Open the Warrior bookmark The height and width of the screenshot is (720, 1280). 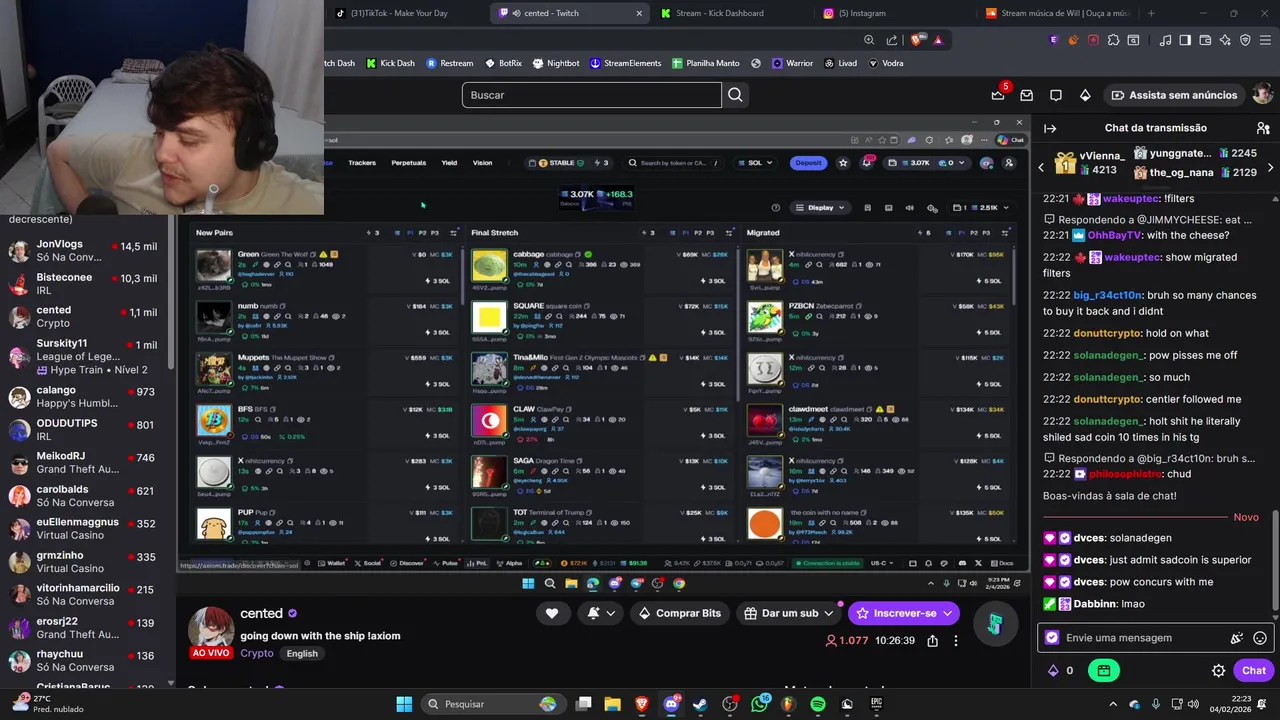(792, 63)
